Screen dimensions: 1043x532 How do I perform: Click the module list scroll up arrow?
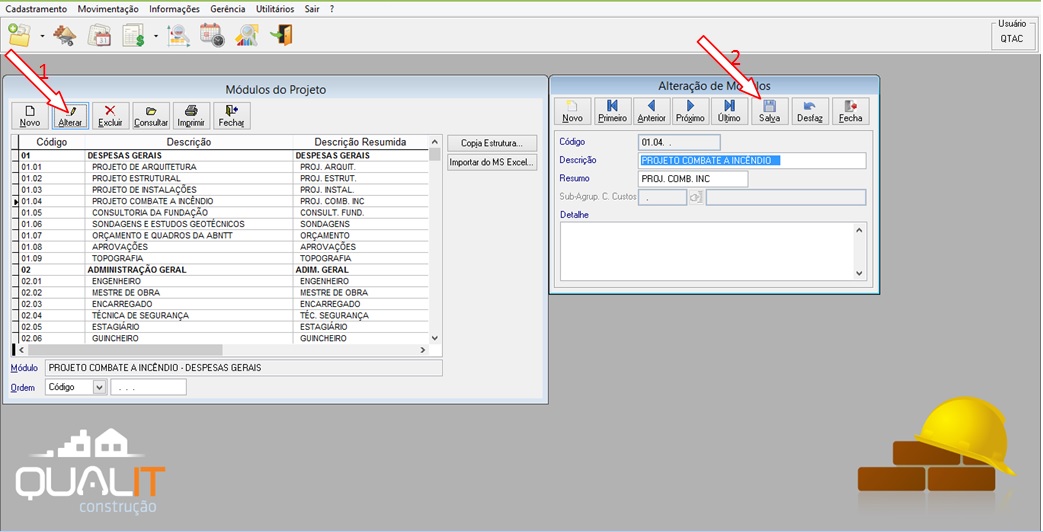[435, 142]
